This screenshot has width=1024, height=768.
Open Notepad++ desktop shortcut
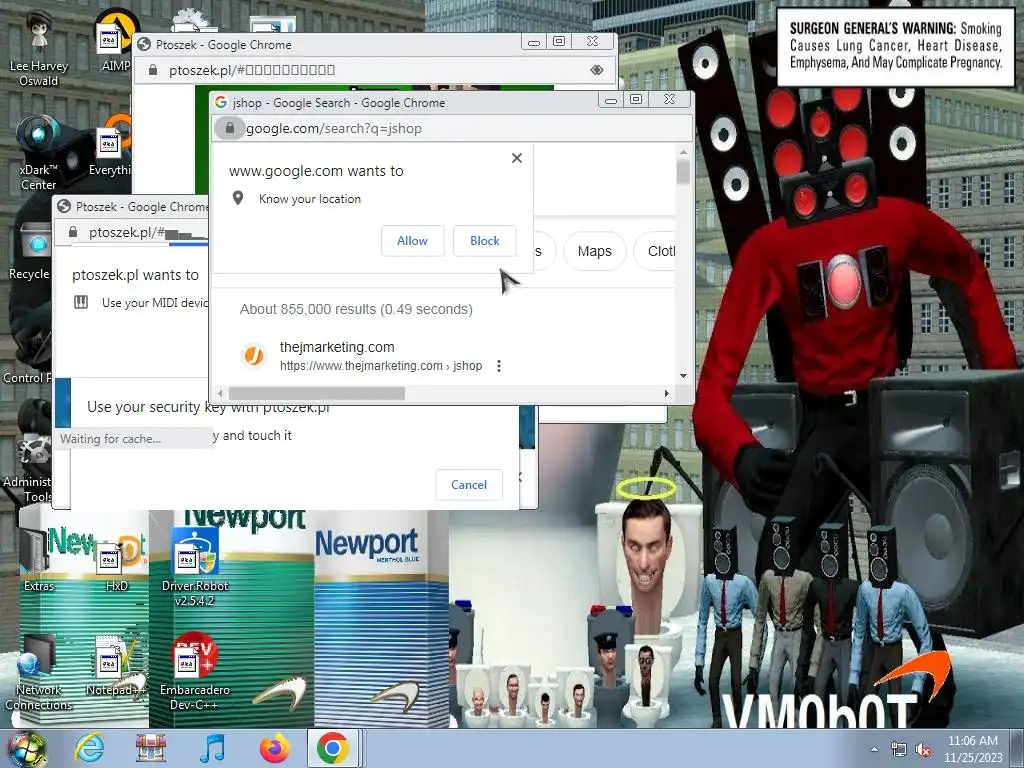[116, 666]
